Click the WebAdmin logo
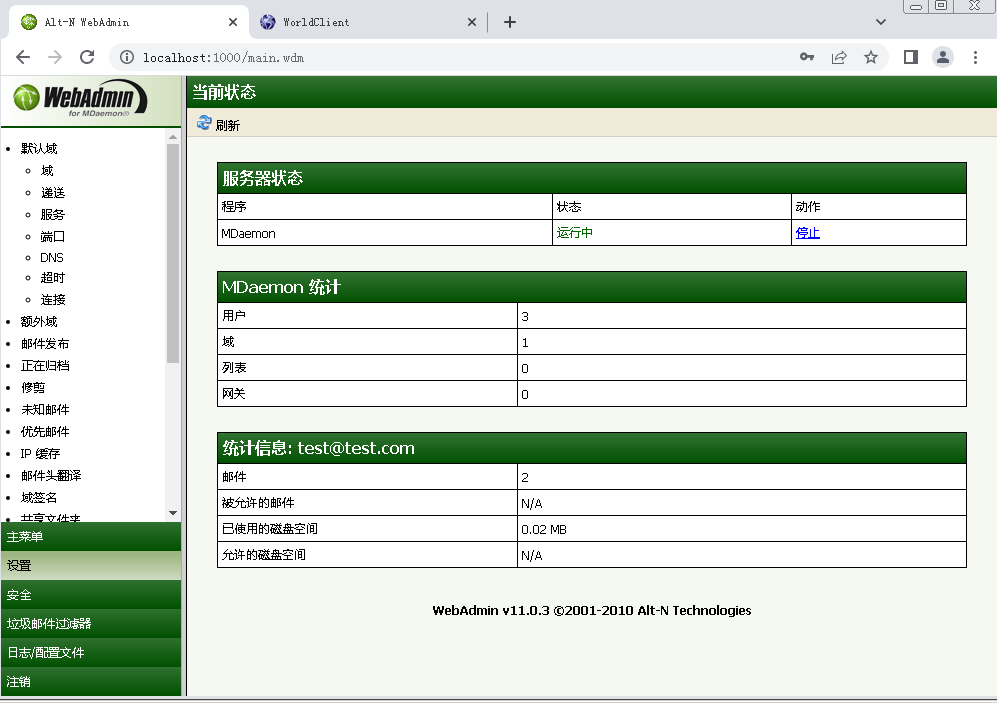Viewport: 997px width, 703px height. [80, 99]
